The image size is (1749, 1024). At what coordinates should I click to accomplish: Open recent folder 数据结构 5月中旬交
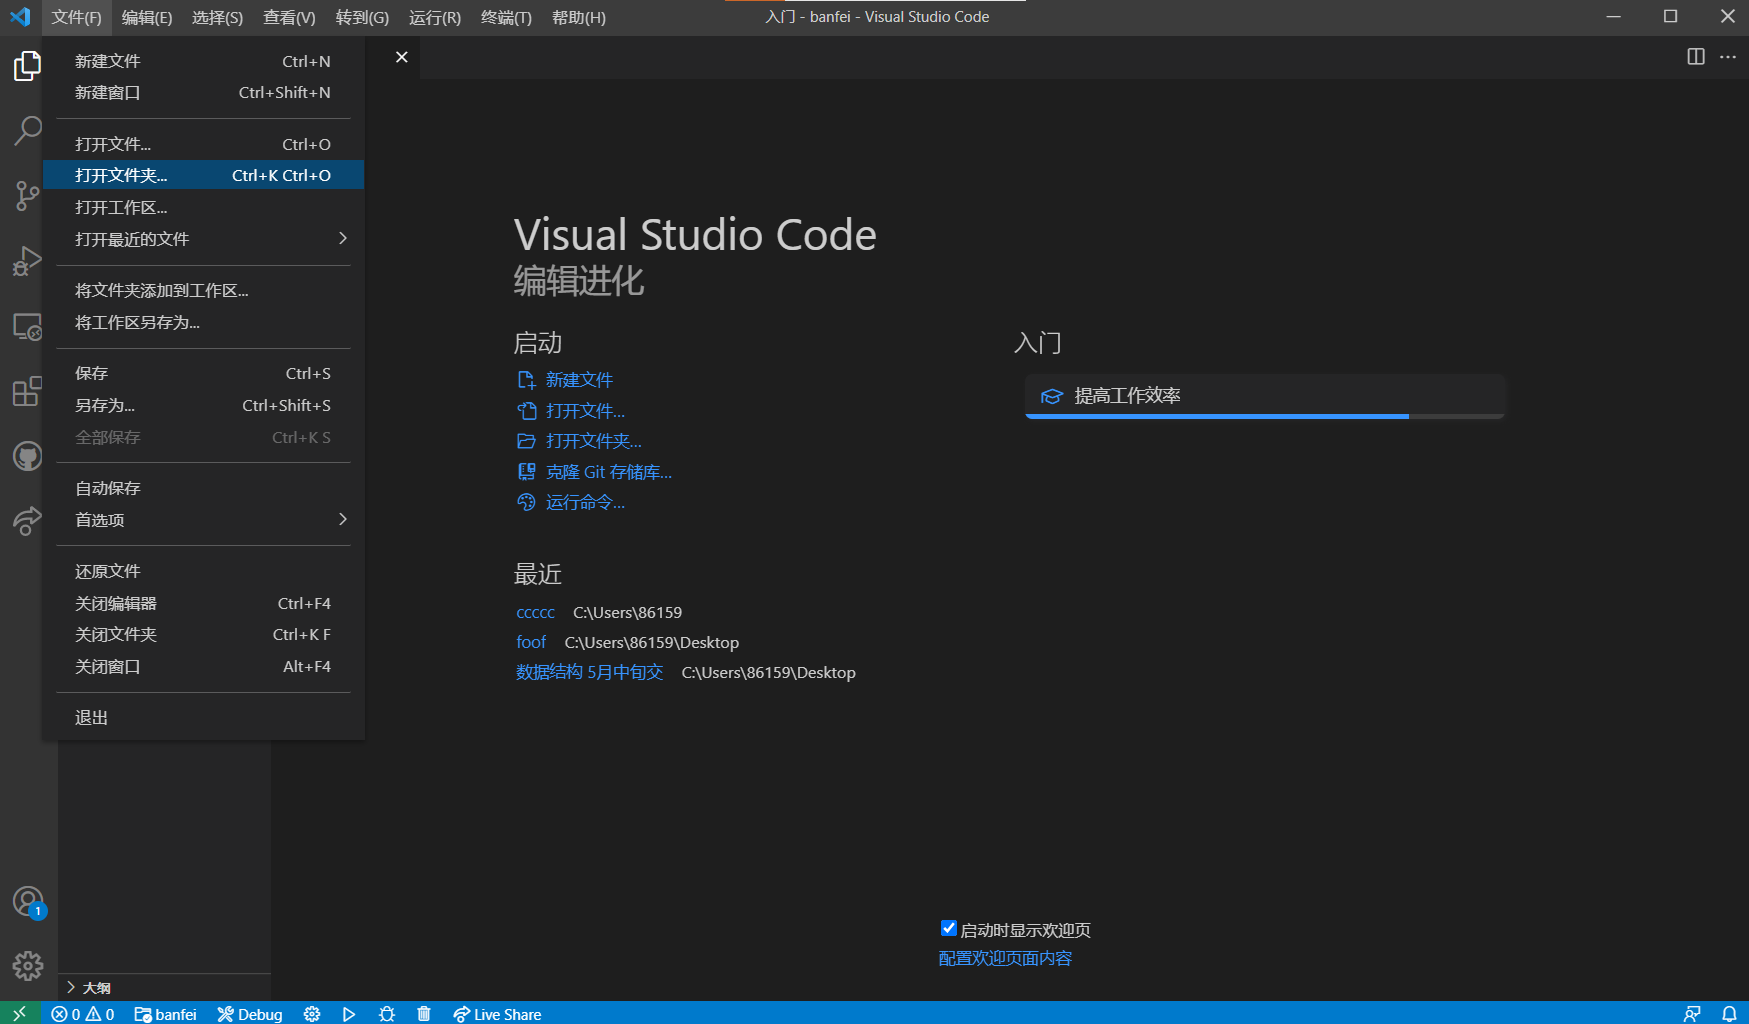[x=589, y=672]
